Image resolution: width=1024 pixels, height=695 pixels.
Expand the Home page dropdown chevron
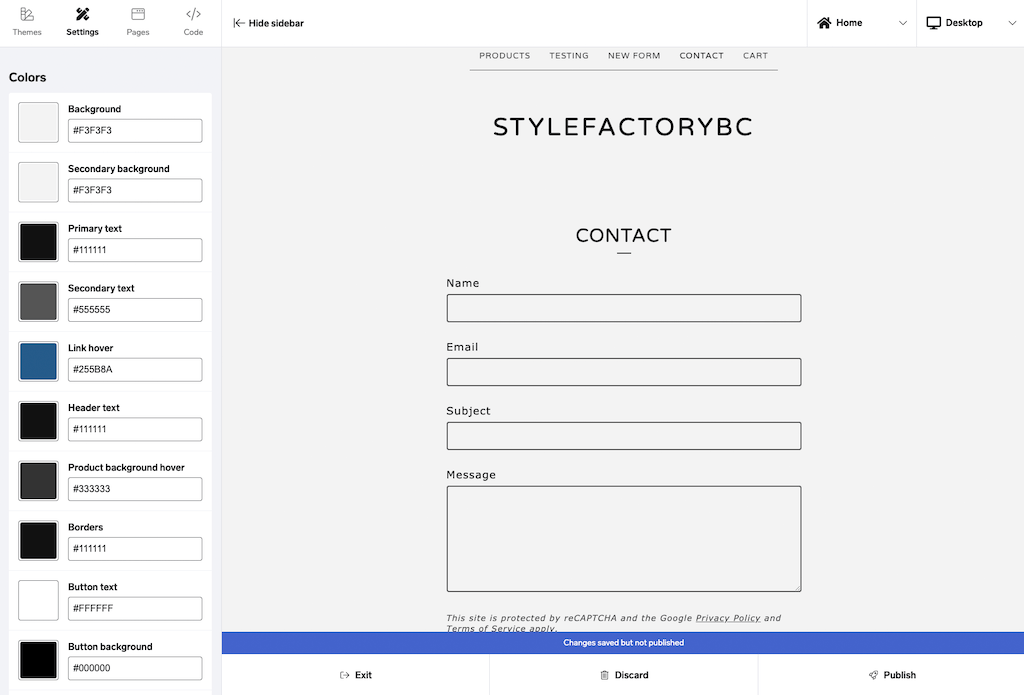pos(903,23)
